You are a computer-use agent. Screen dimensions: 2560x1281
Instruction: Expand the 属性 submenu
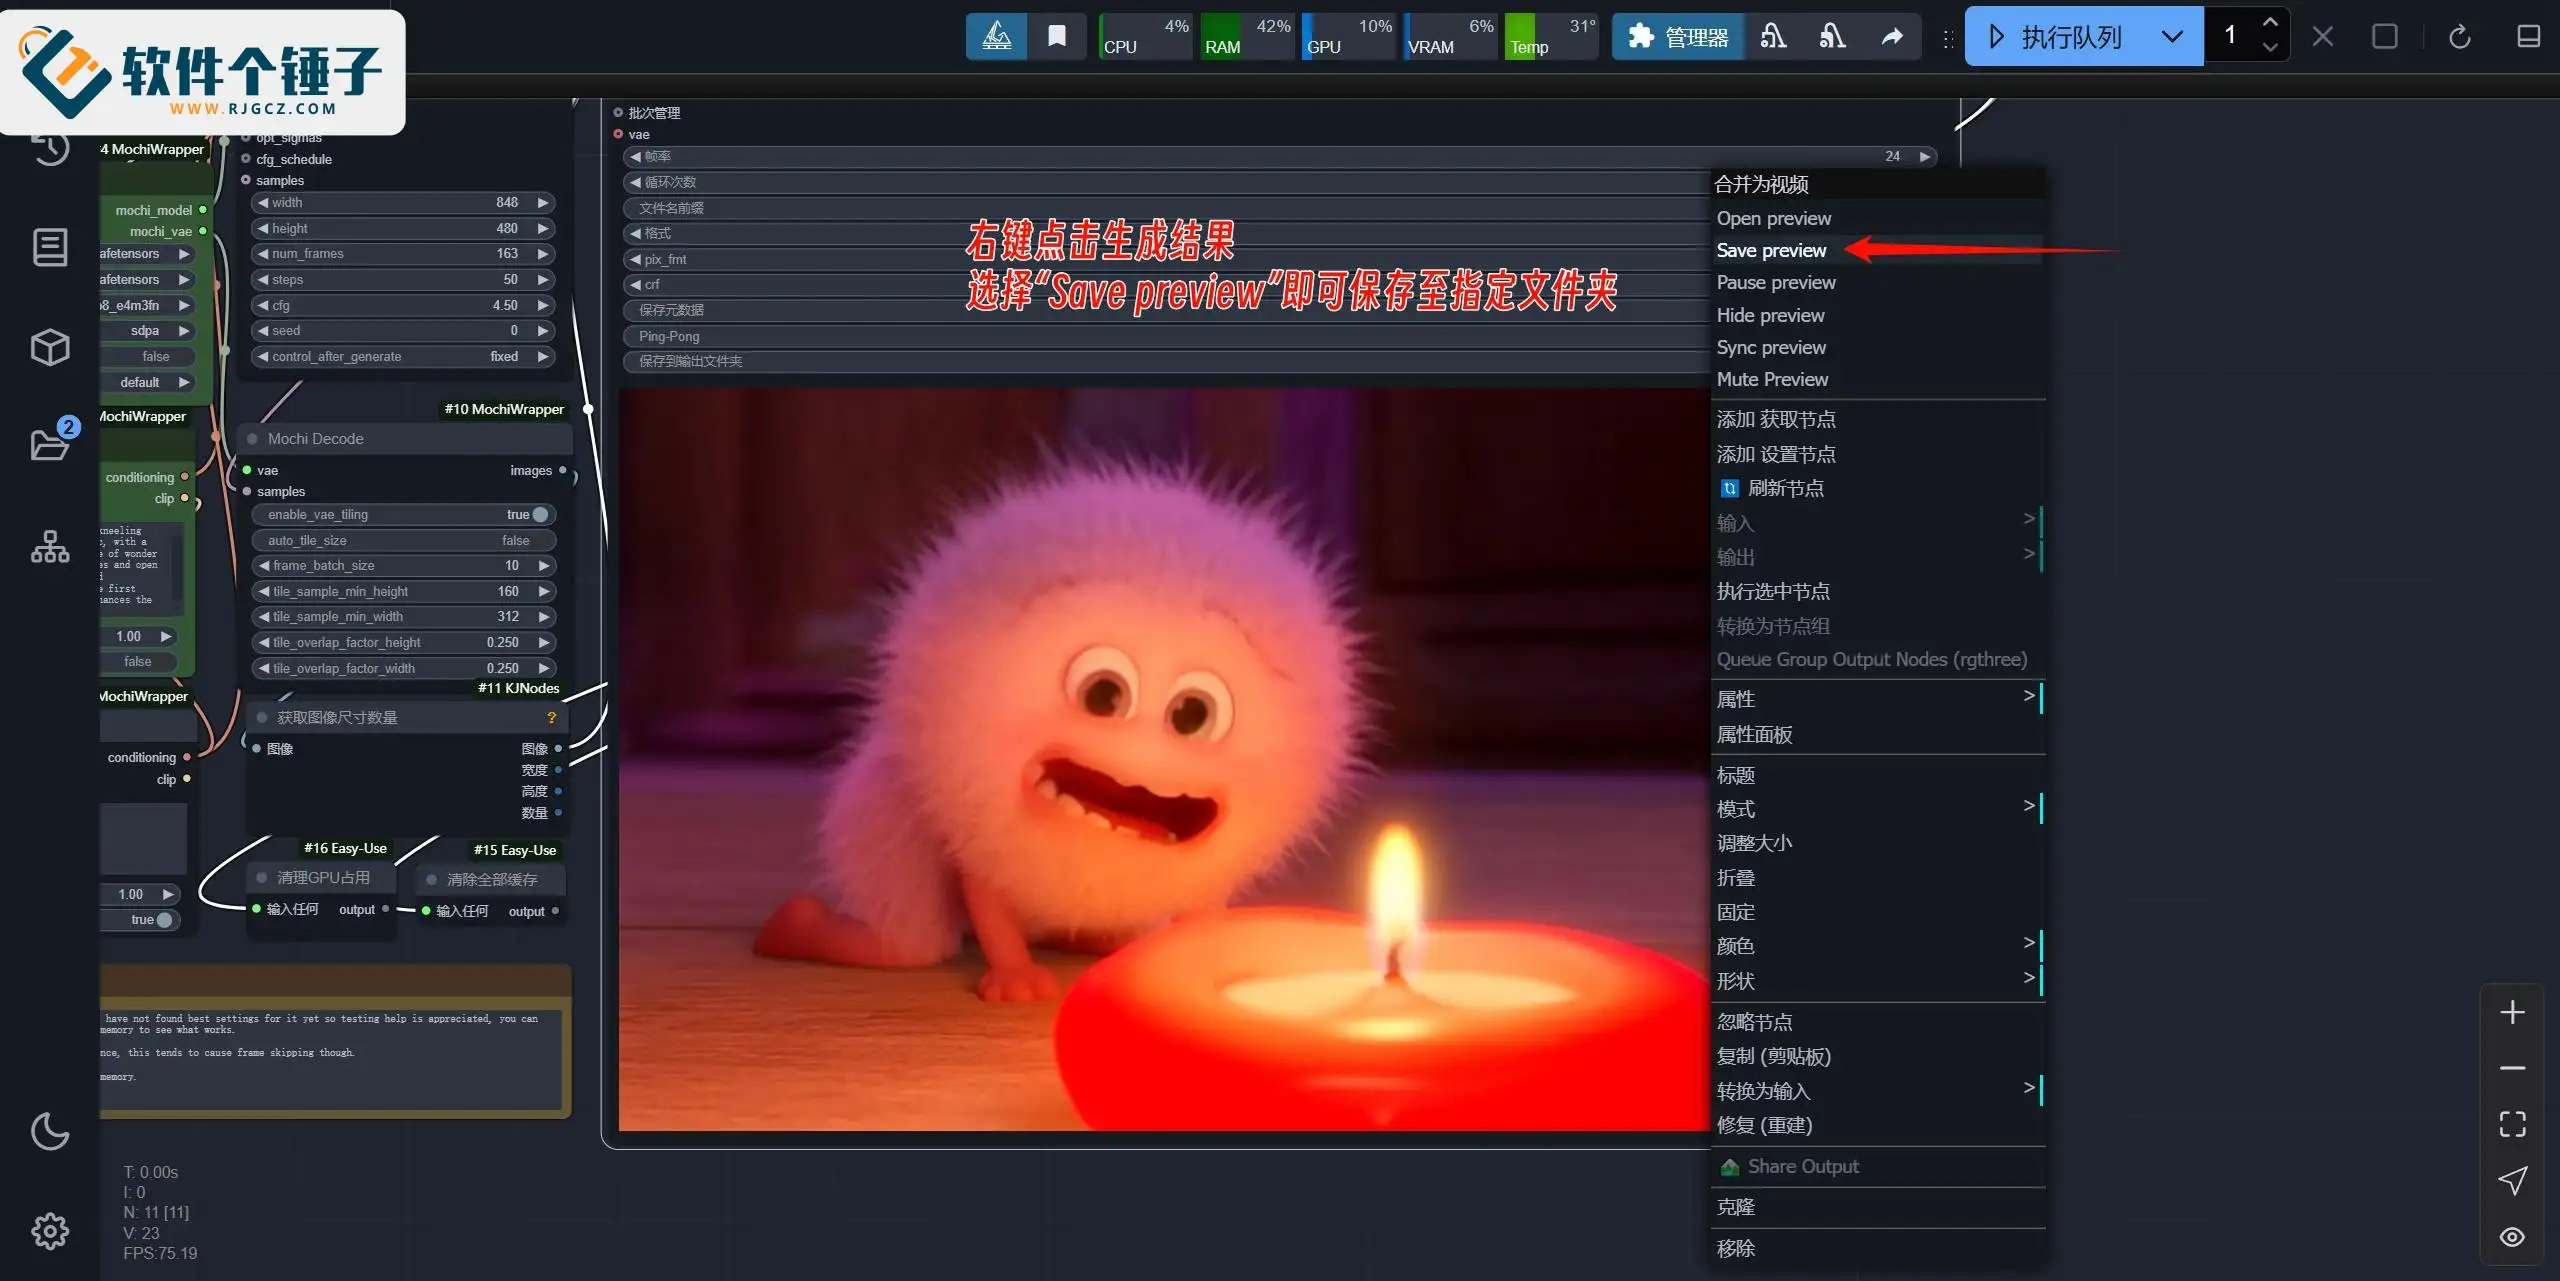click(x=1877, y=698)
